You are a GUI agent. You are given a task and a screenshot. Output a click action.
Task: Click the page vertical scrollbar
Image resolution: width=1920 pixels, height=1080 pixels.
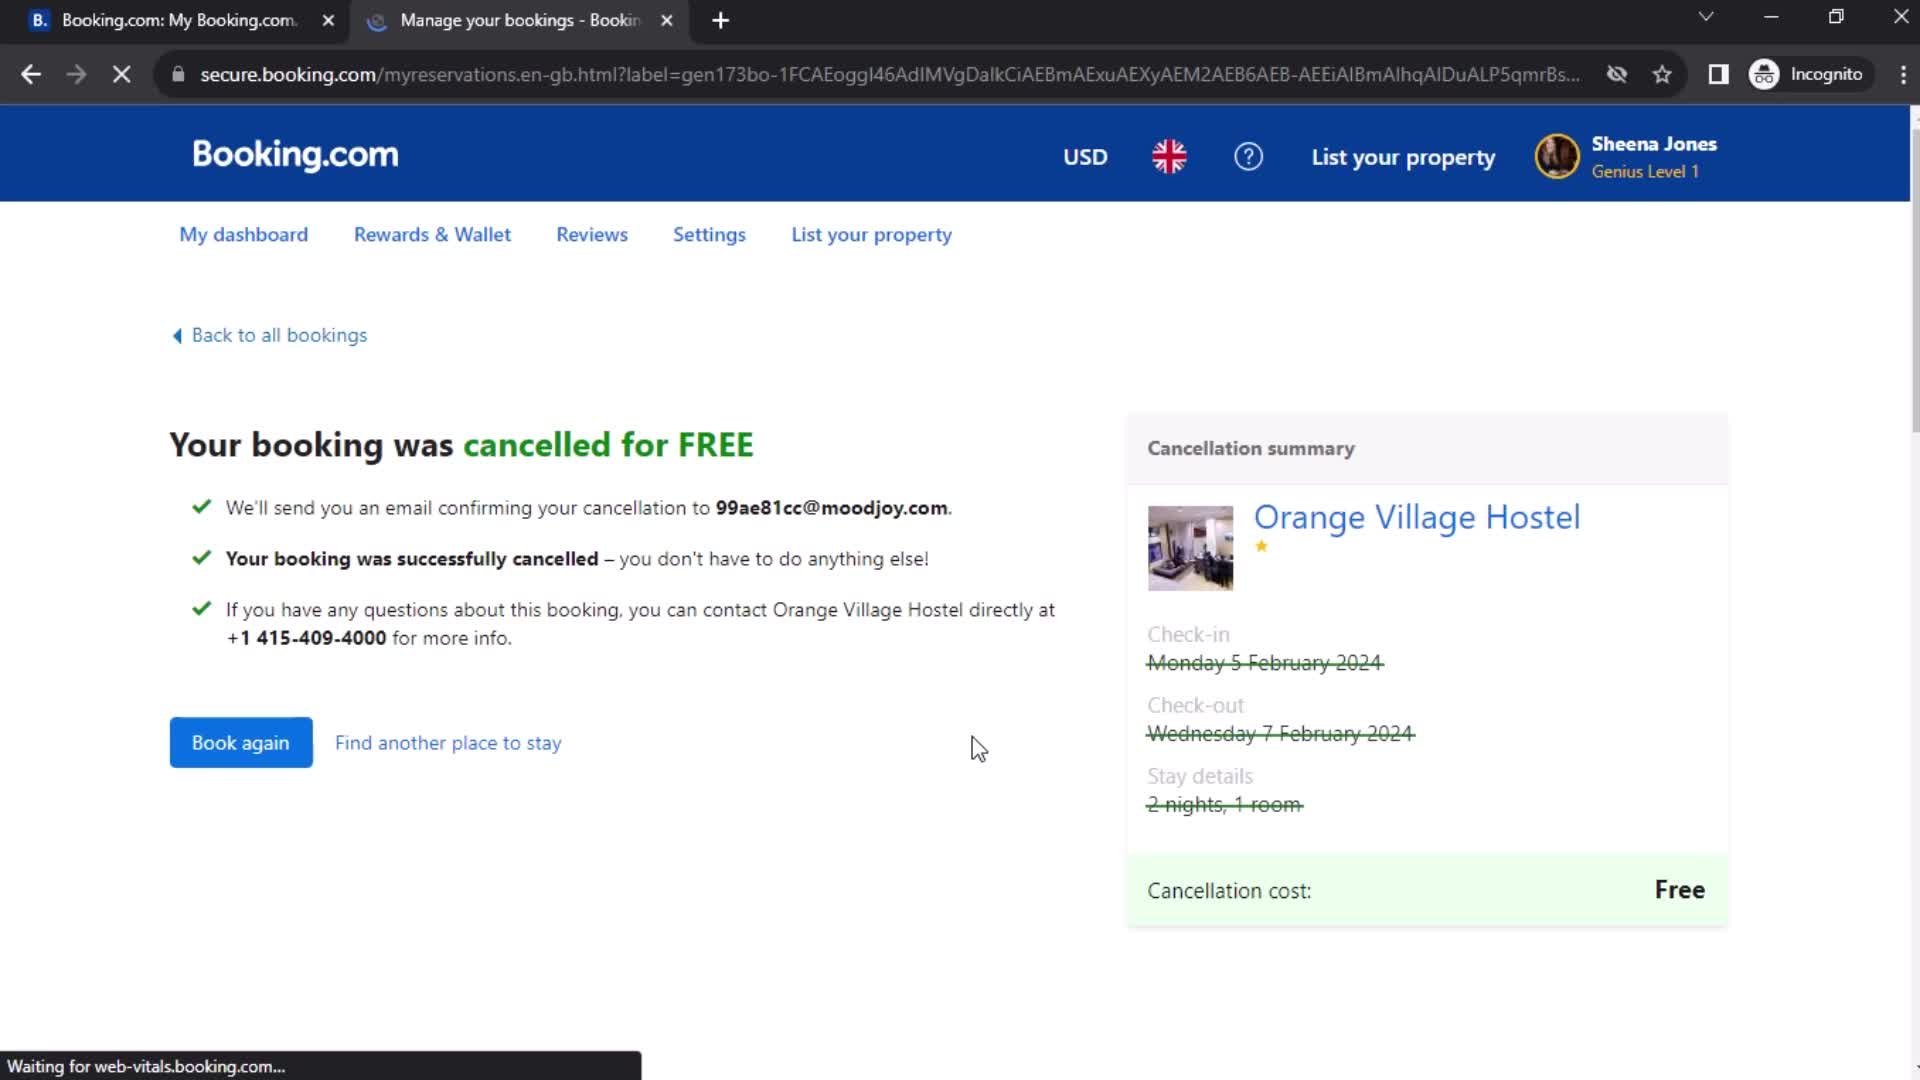[1914, 280]
